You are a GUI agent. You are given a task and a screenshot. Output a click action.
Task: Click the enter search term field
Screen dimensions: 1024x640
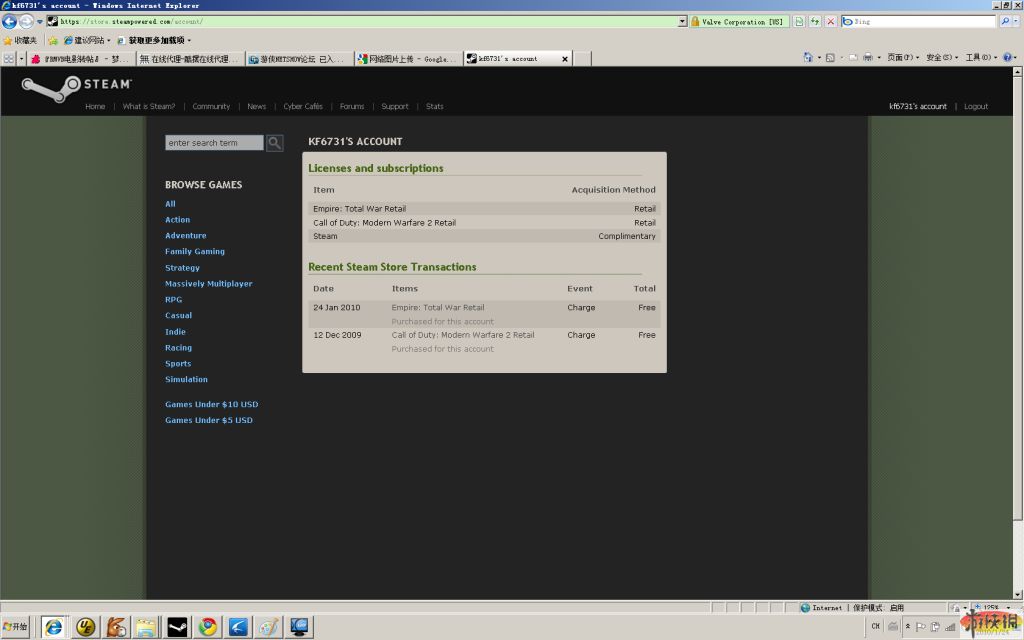214,143
